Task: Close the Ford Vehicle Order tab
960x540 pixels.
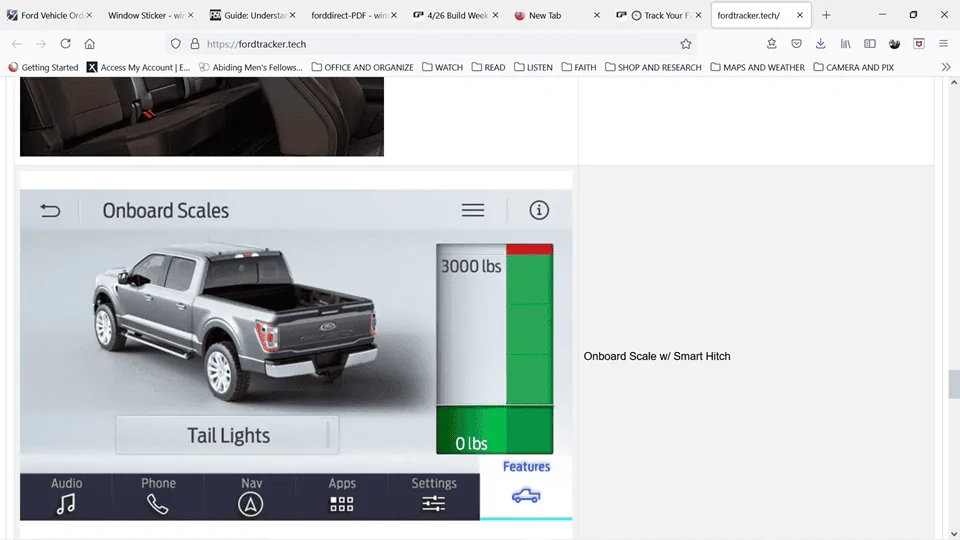Action: [89, 15]
